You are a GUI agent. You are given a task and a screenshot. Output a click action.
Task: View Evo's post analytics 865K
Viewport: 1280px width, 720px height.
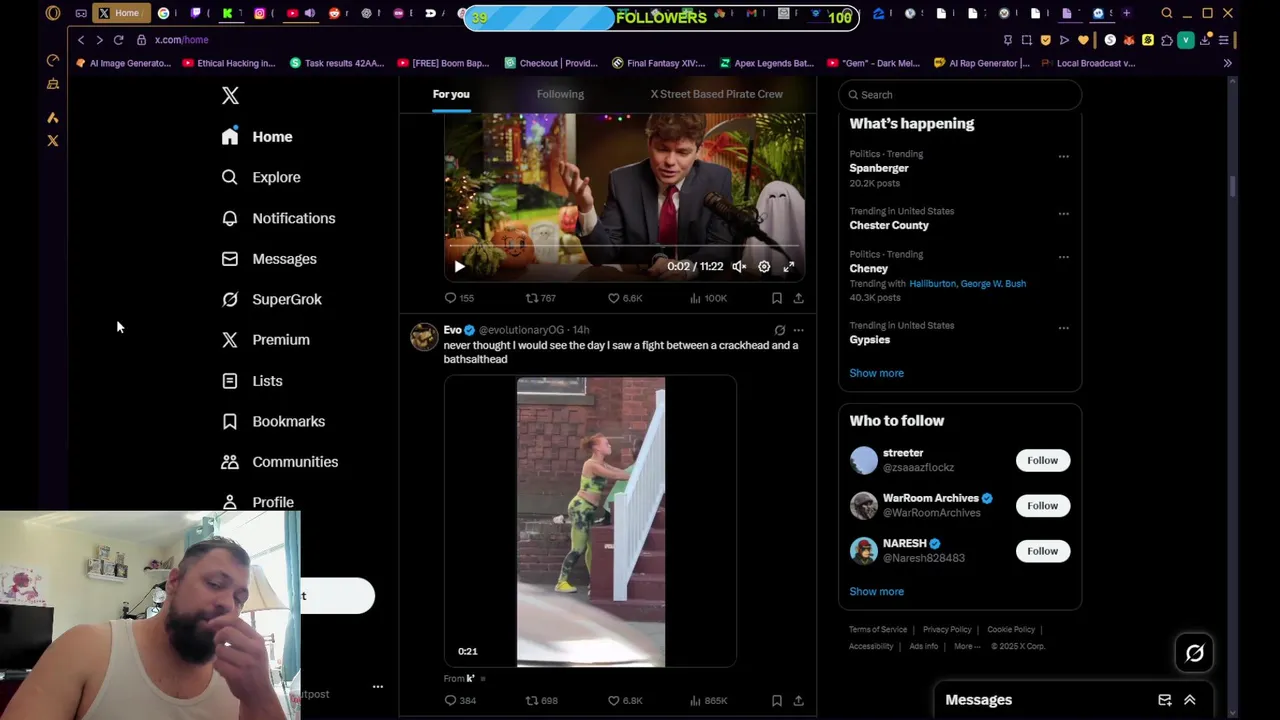(708, 701)
